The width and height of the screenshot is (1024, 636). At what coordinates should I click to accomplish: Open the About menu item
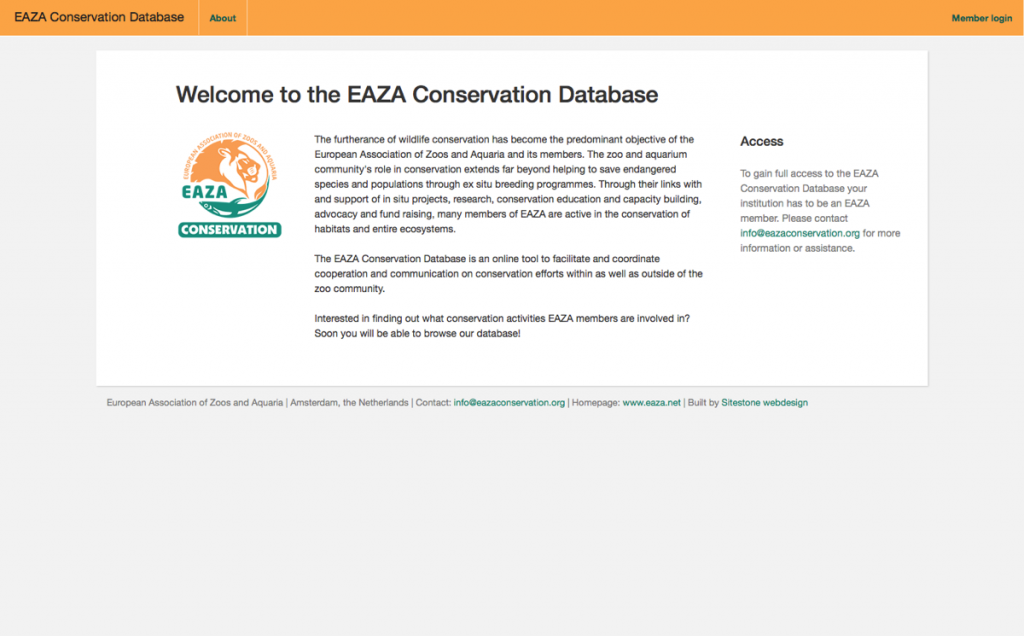pos(223,18)
